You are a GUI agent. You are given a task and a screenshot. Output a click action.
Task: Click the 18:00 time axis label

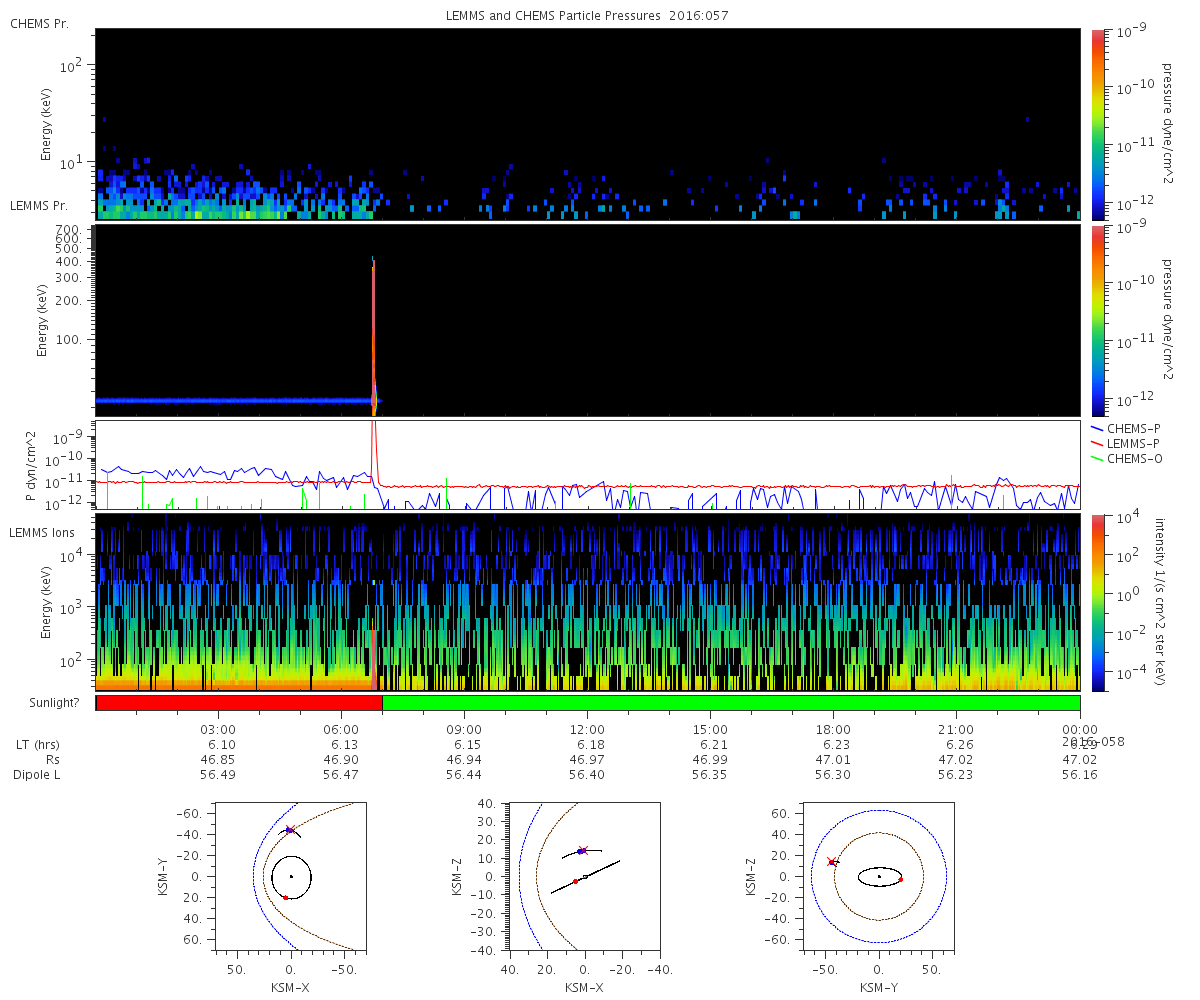point(833,730)
